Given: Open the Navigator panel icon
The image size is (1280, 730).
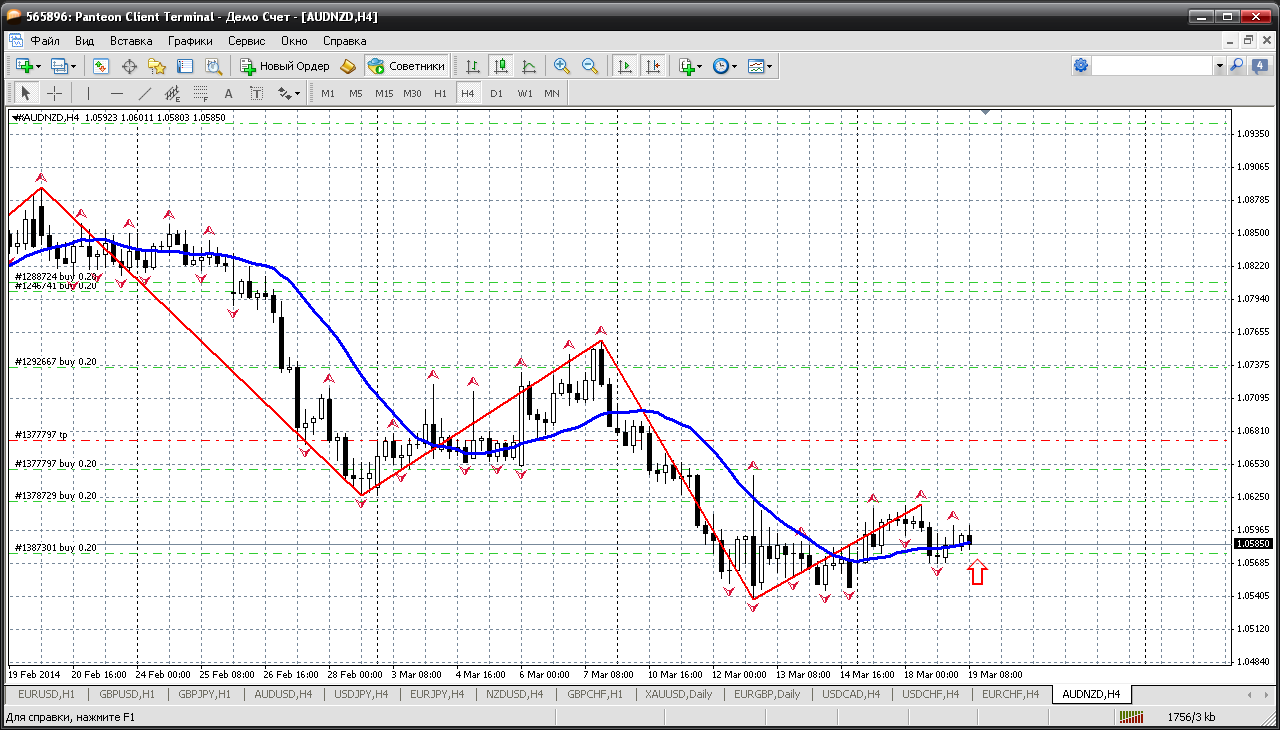Looking at the screenshot, I should (x=157, y=66).
